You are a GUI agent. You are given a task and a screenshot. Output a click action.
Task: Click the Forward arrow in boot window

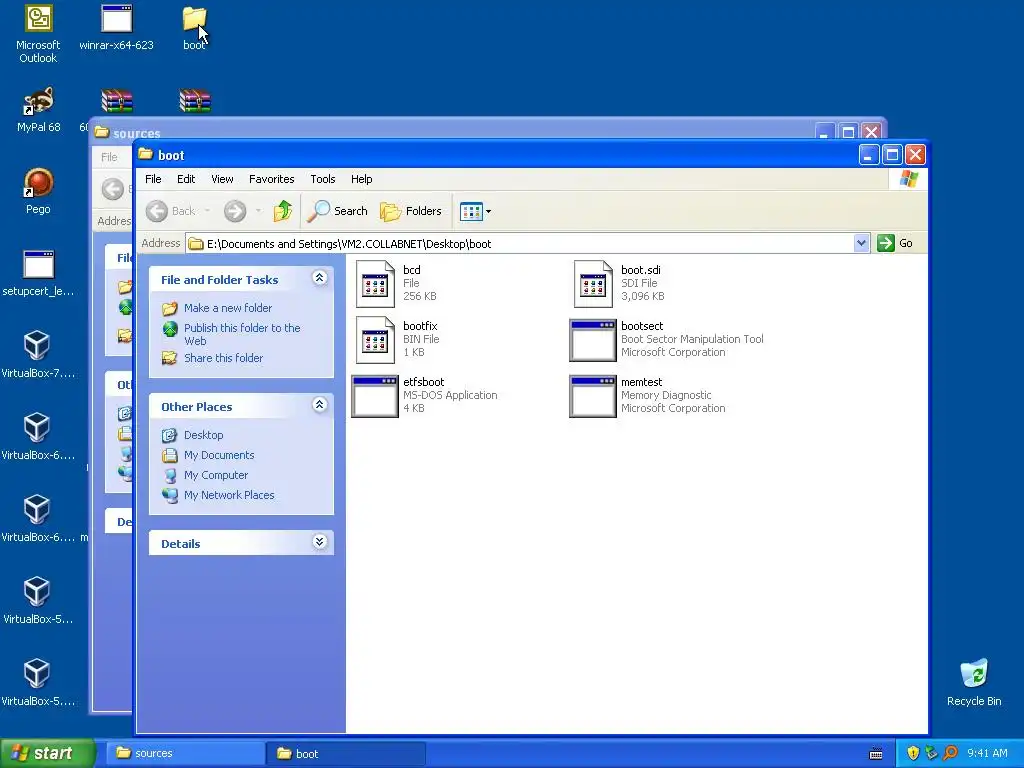(235, 211)
